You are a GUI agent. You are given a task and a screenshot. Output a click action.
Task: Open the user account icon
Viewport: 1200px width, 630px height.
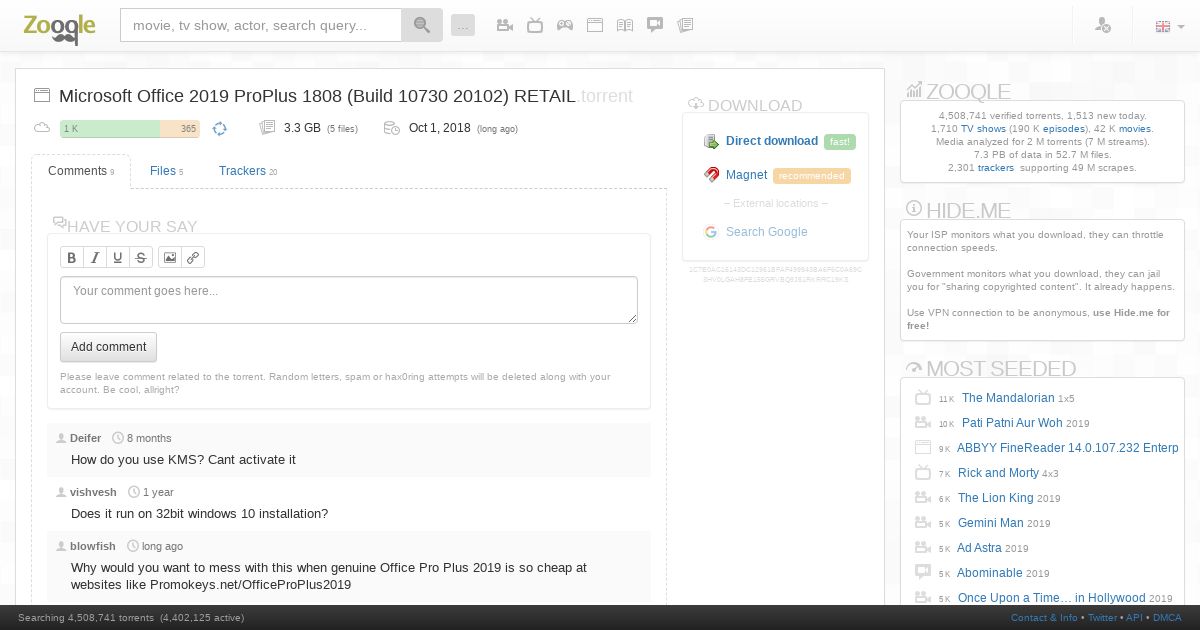1103,25
